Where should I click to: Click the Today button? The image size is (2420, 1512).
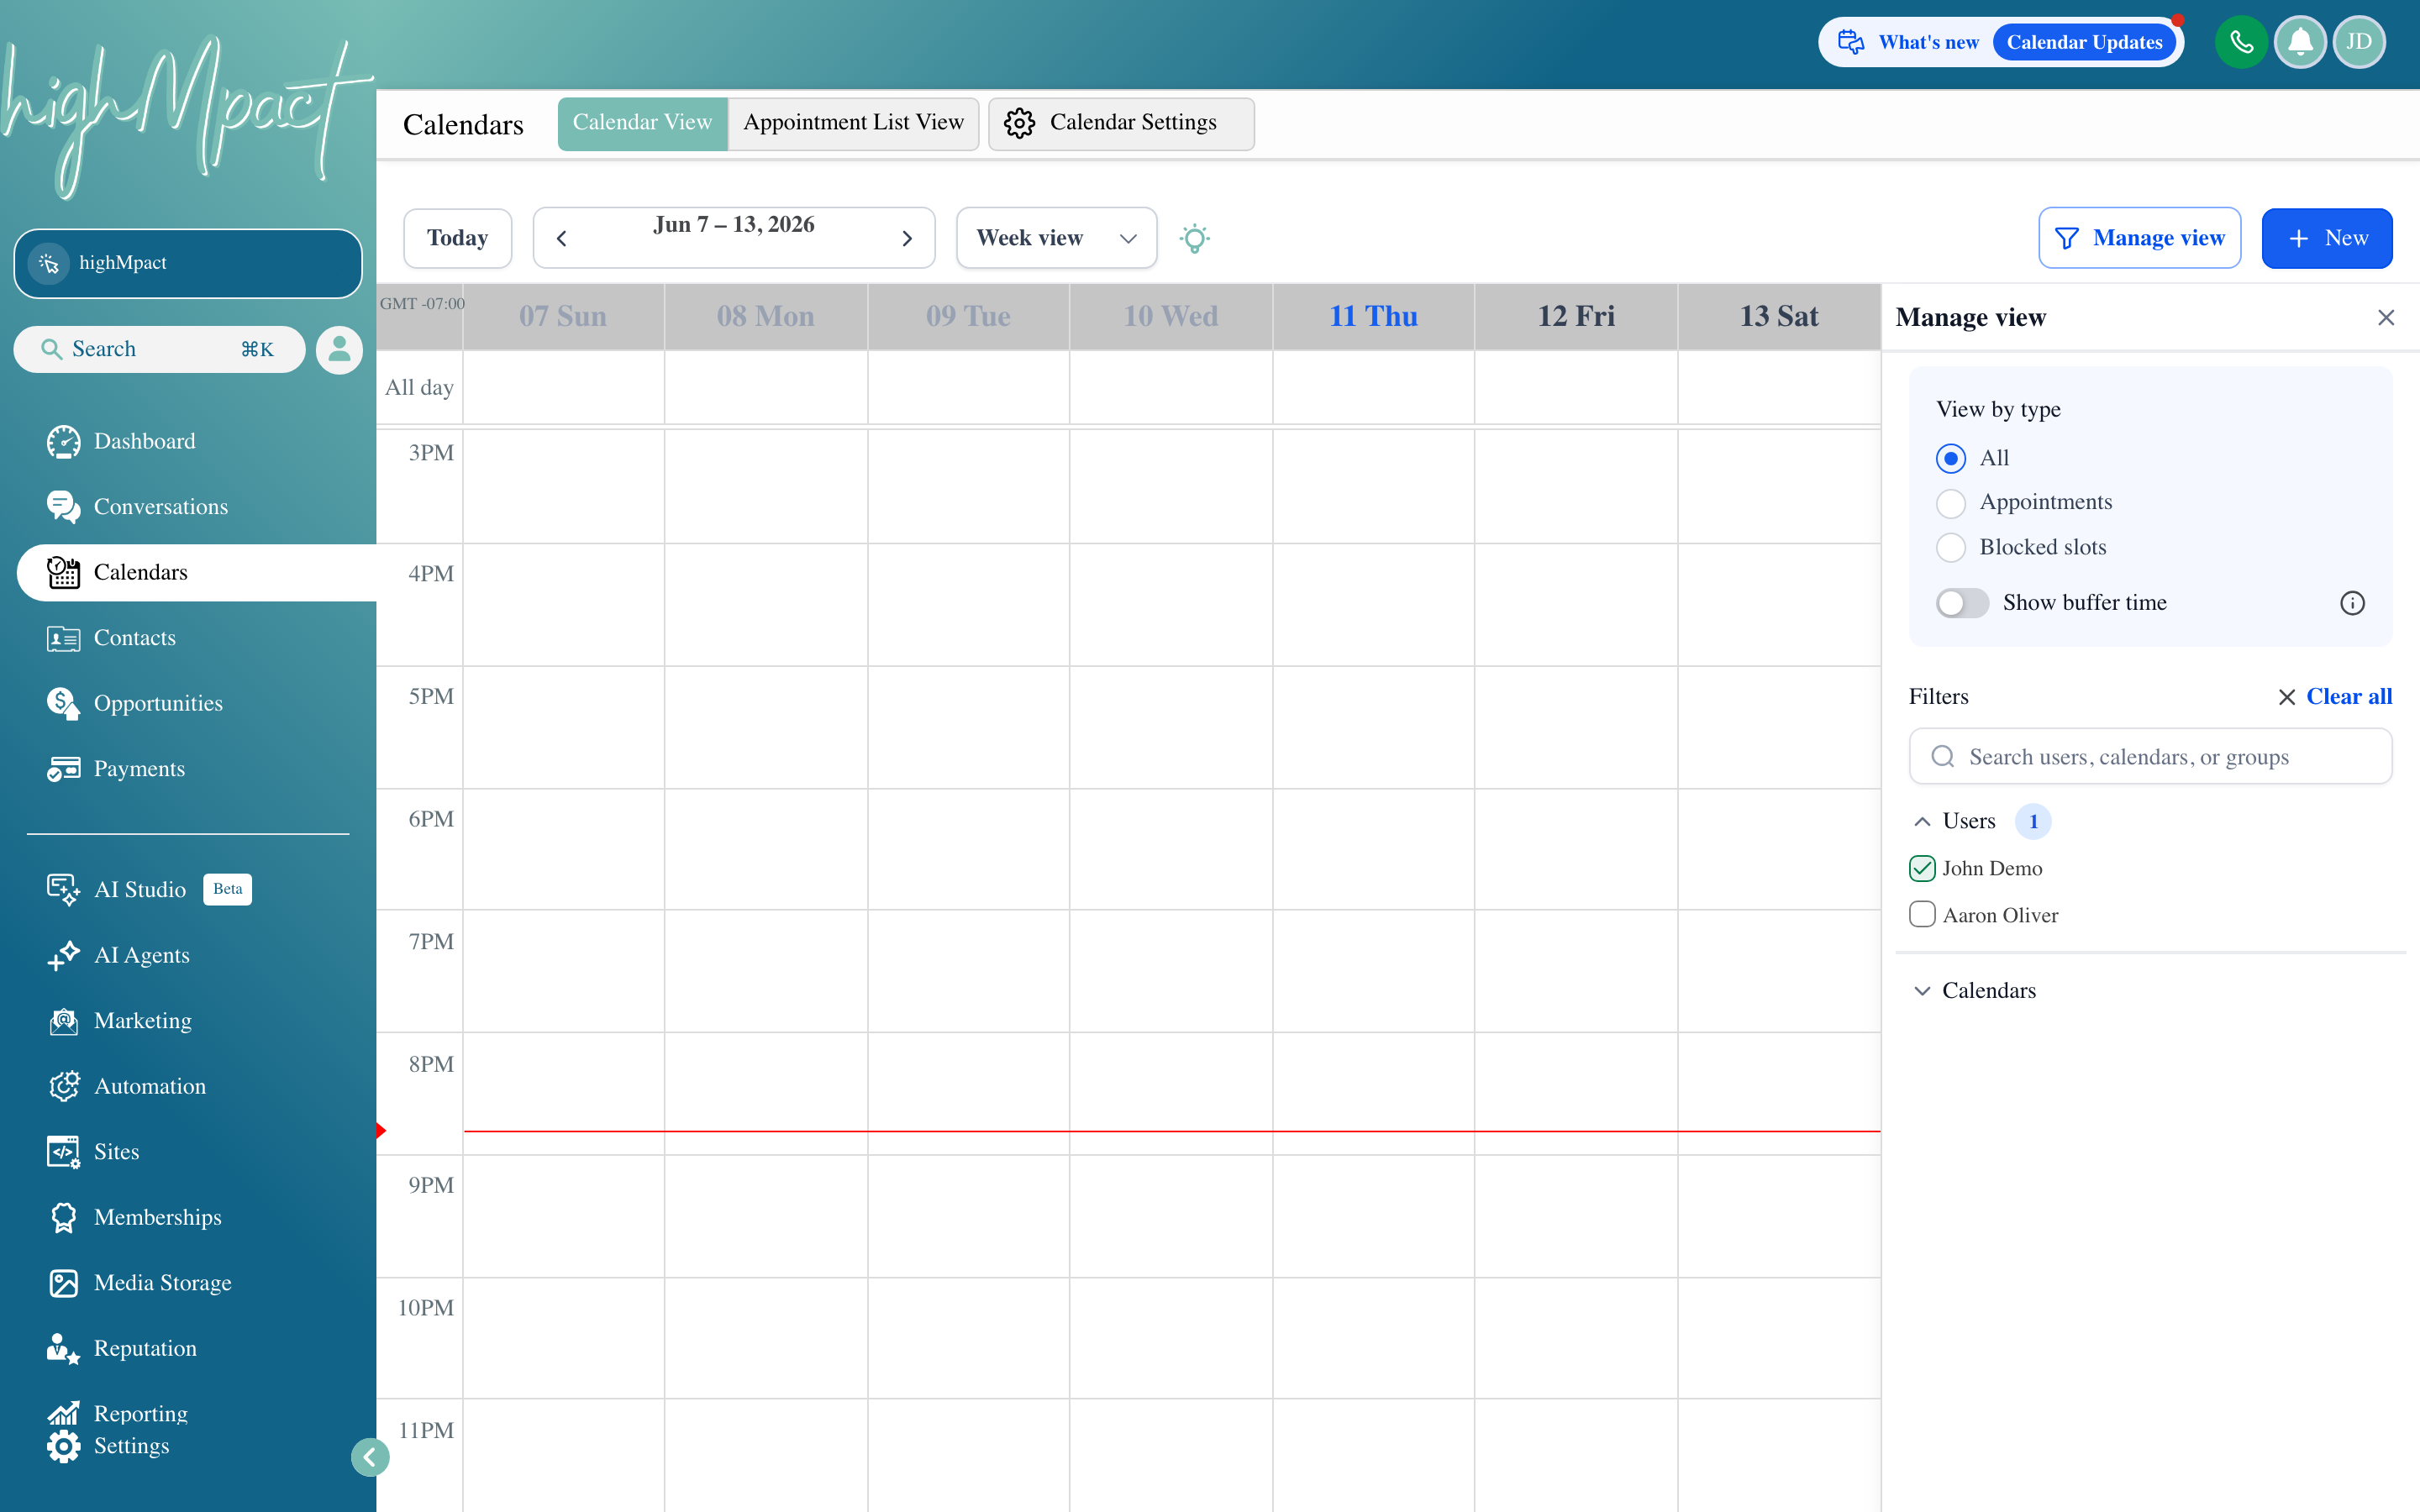(x=457, y=238)
